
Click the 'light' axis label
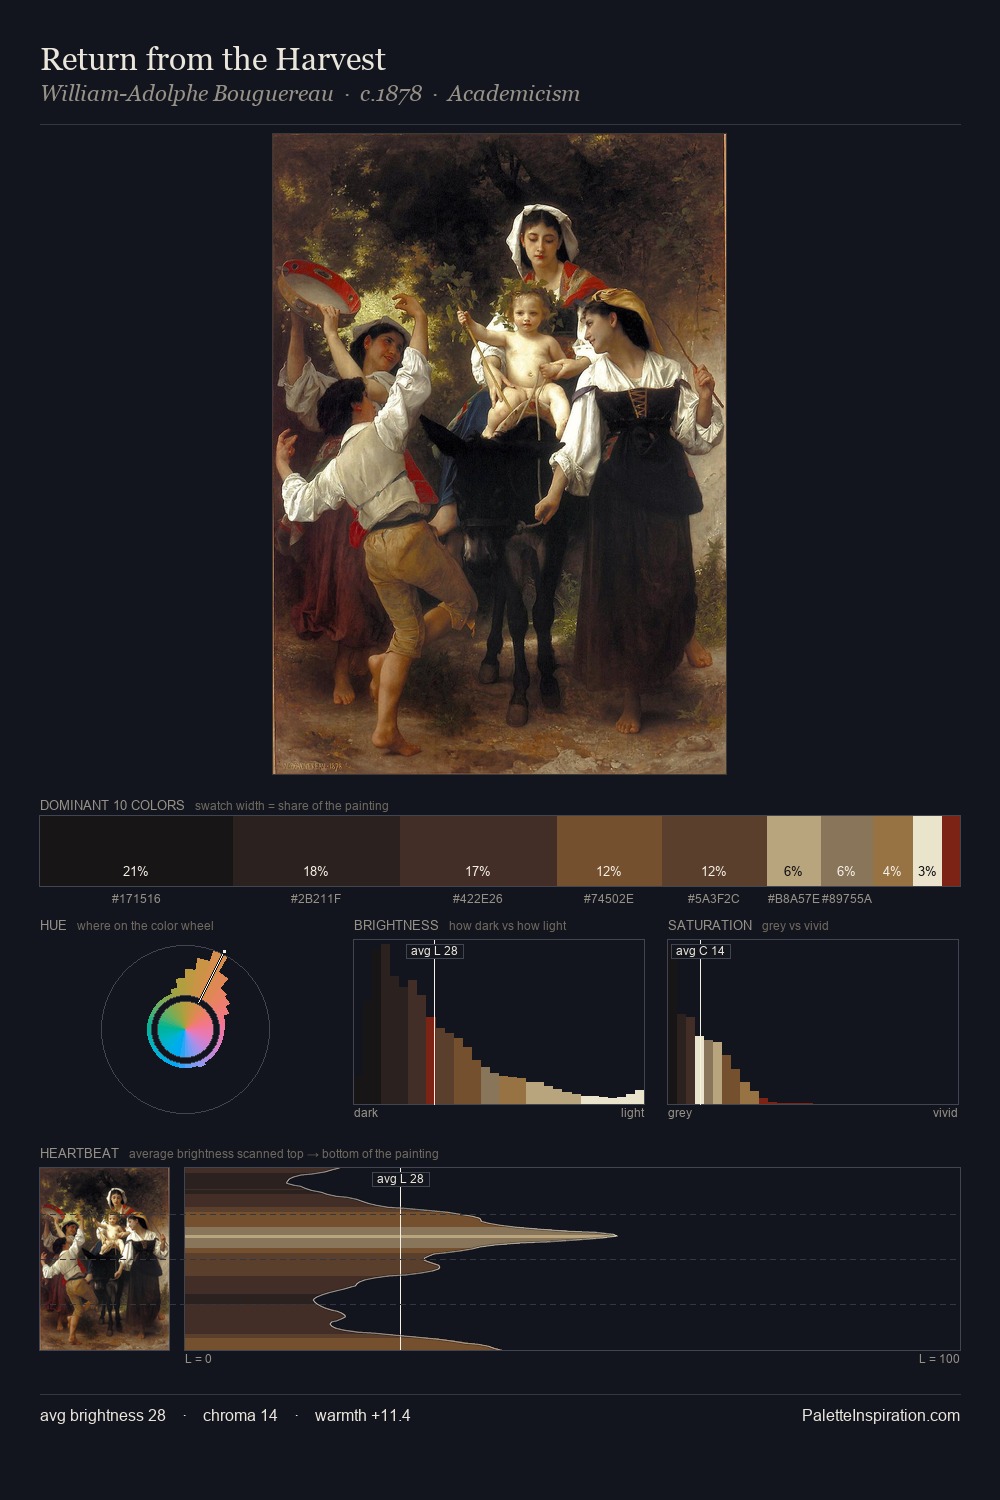tap(632, 1113)
